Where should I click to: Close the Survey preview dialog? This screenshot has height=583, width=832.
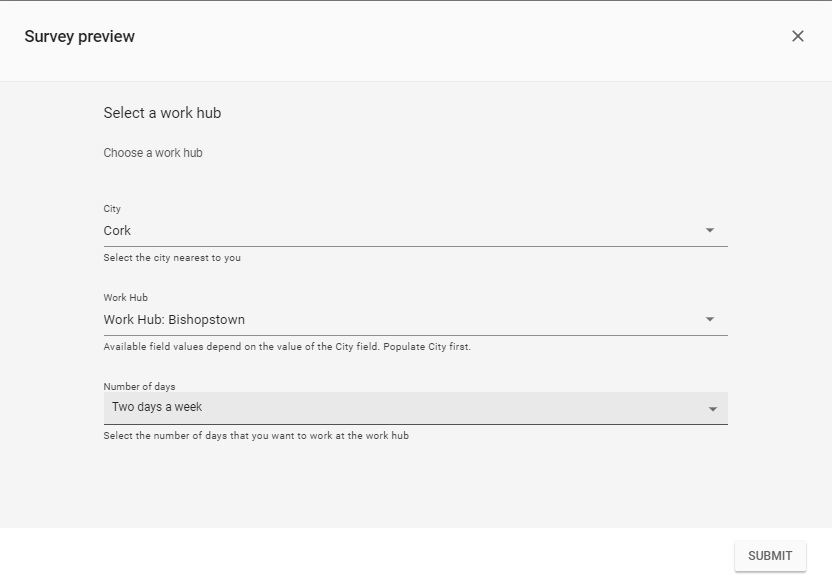798,37
